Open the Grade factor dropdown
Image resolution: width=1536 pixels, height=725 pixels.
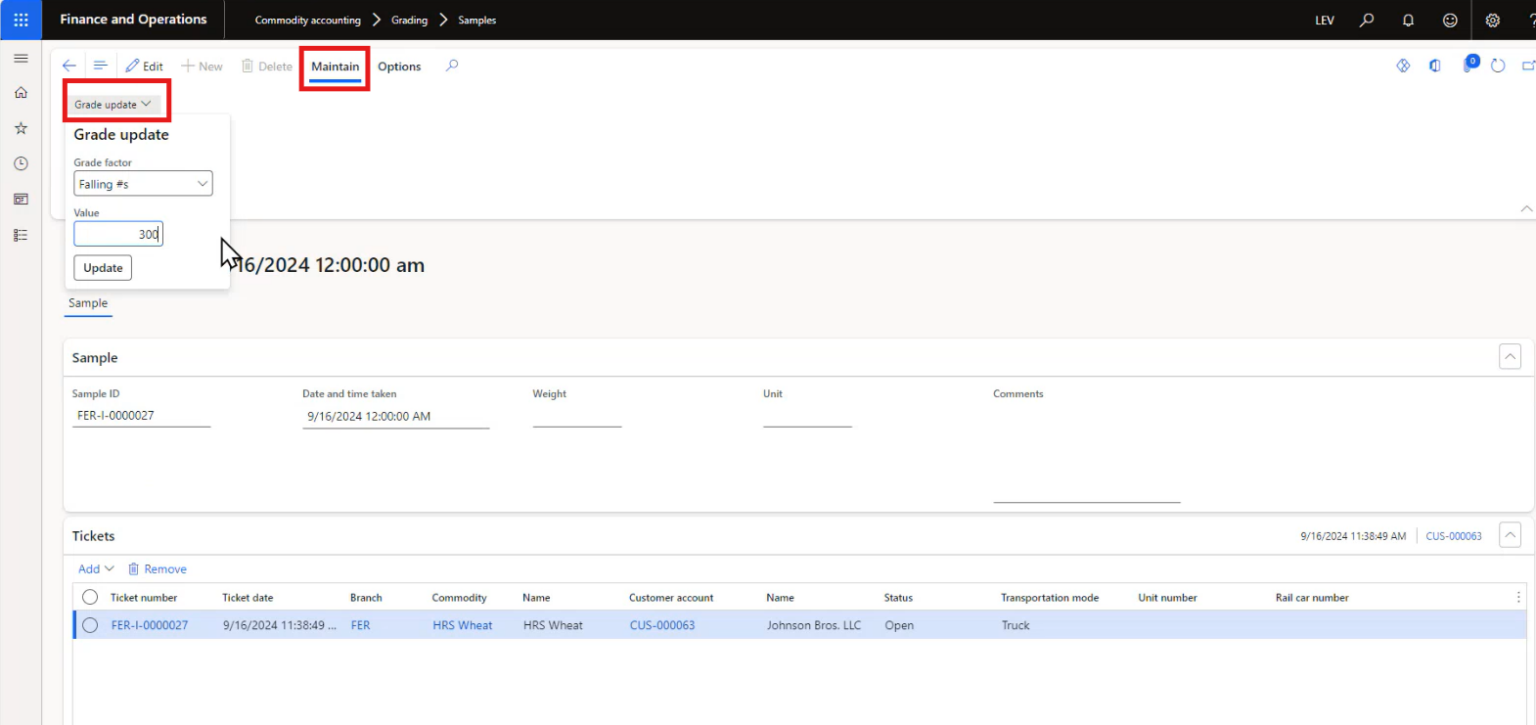tap(143, 184)
